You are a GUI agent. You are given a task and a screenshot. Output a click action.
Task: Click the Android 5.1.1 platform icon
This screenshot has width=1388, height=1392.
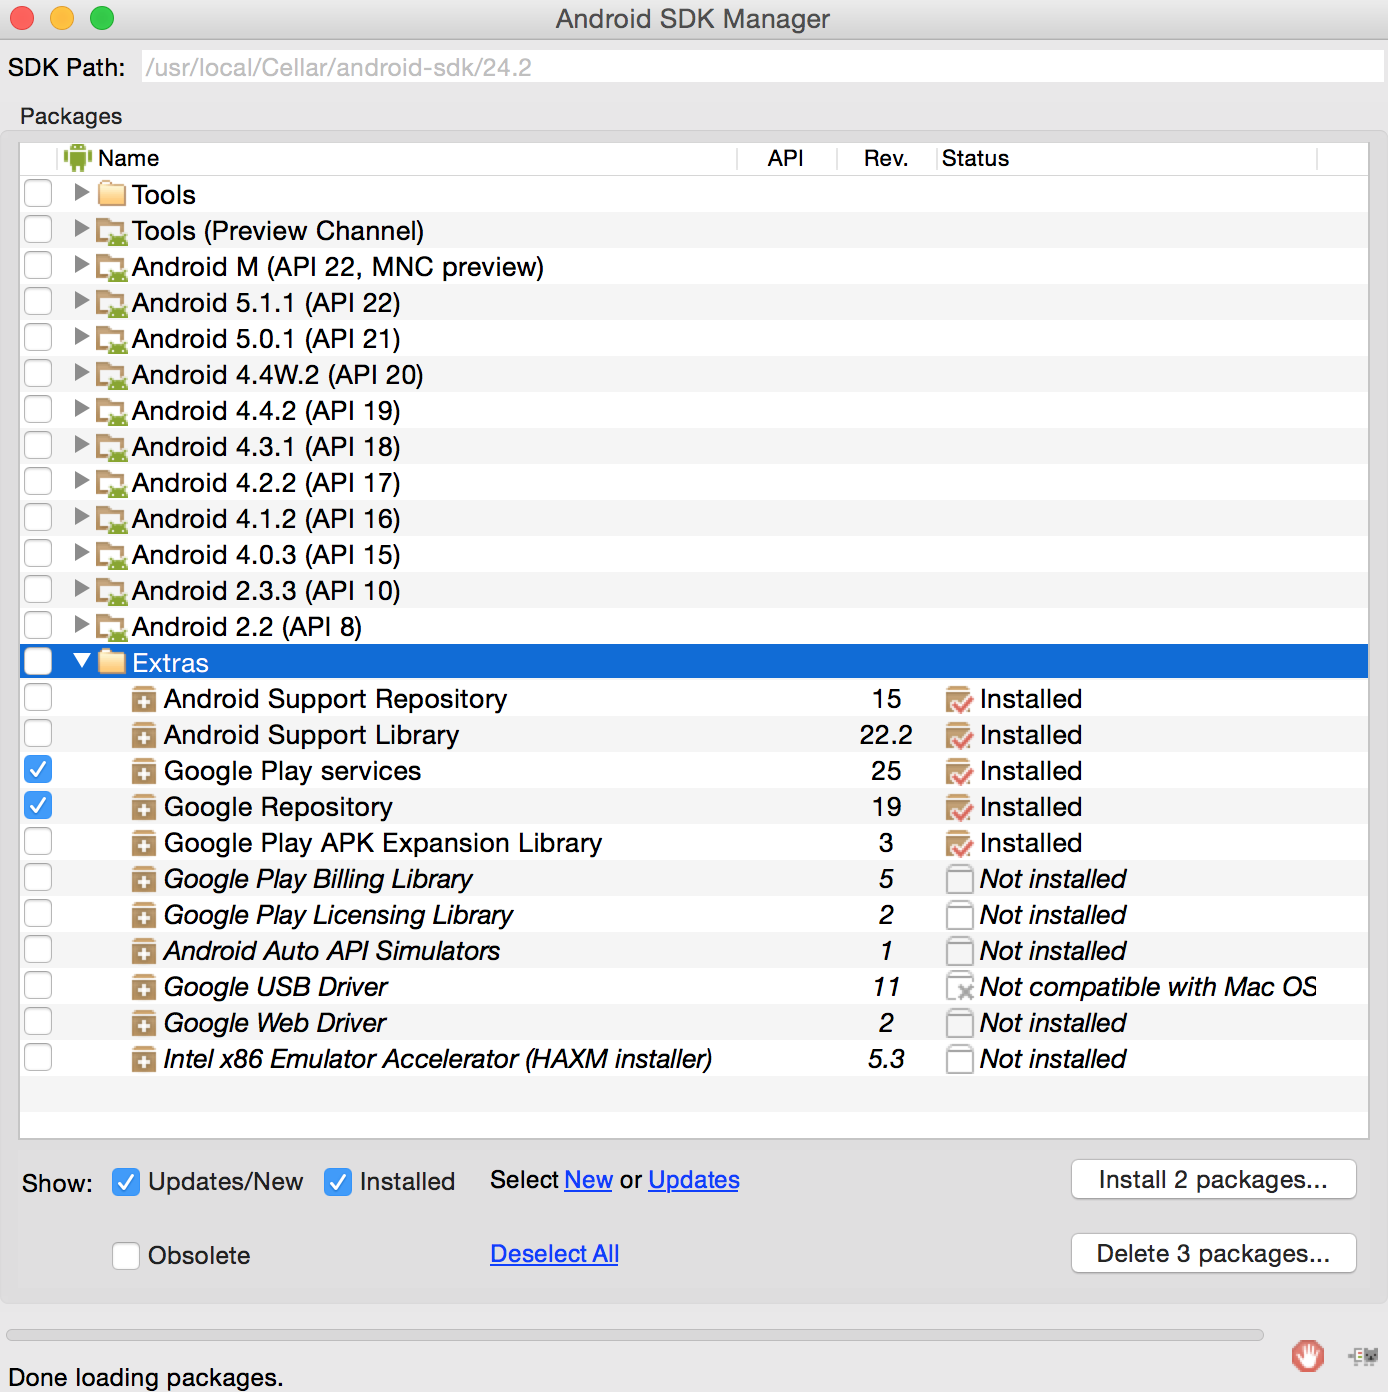click(x=112, y=302)
